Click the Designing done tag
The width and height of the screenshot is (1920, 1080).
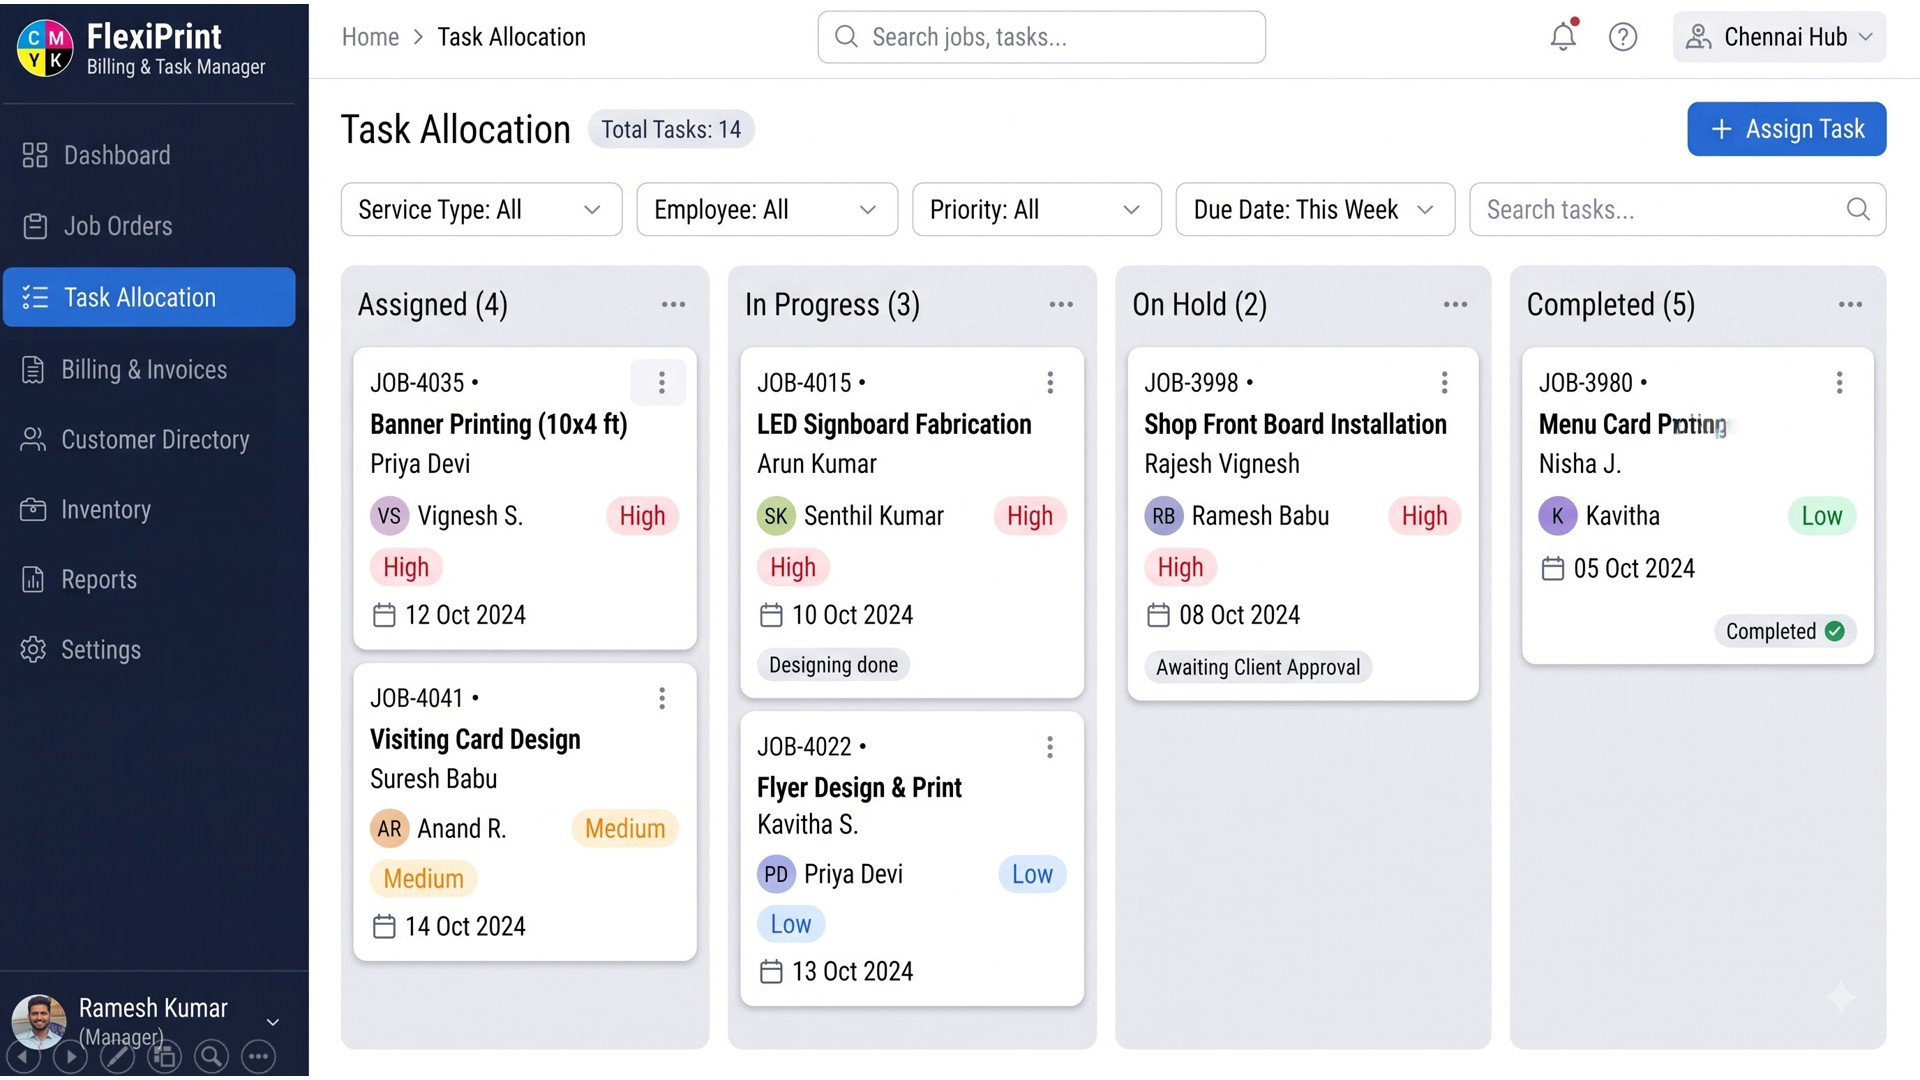click(833, 665)
